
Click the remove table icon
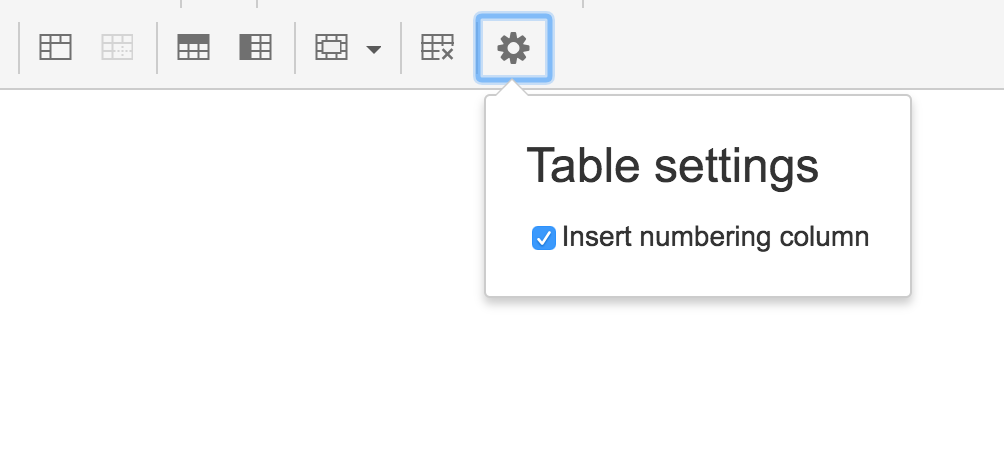coord(437,47)
